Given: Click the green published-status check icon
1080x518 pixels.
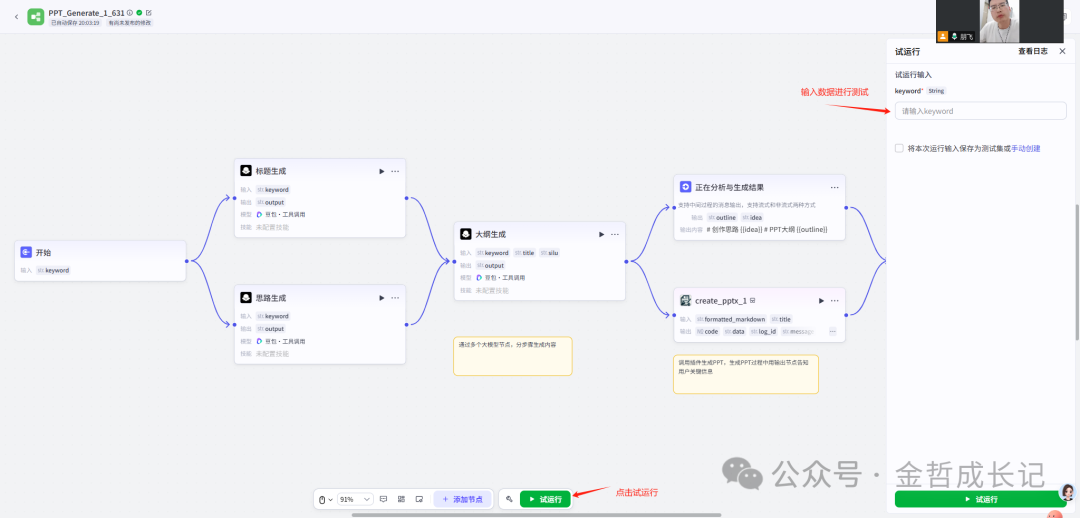Looking at the screenshot, I should coord(140,12).
